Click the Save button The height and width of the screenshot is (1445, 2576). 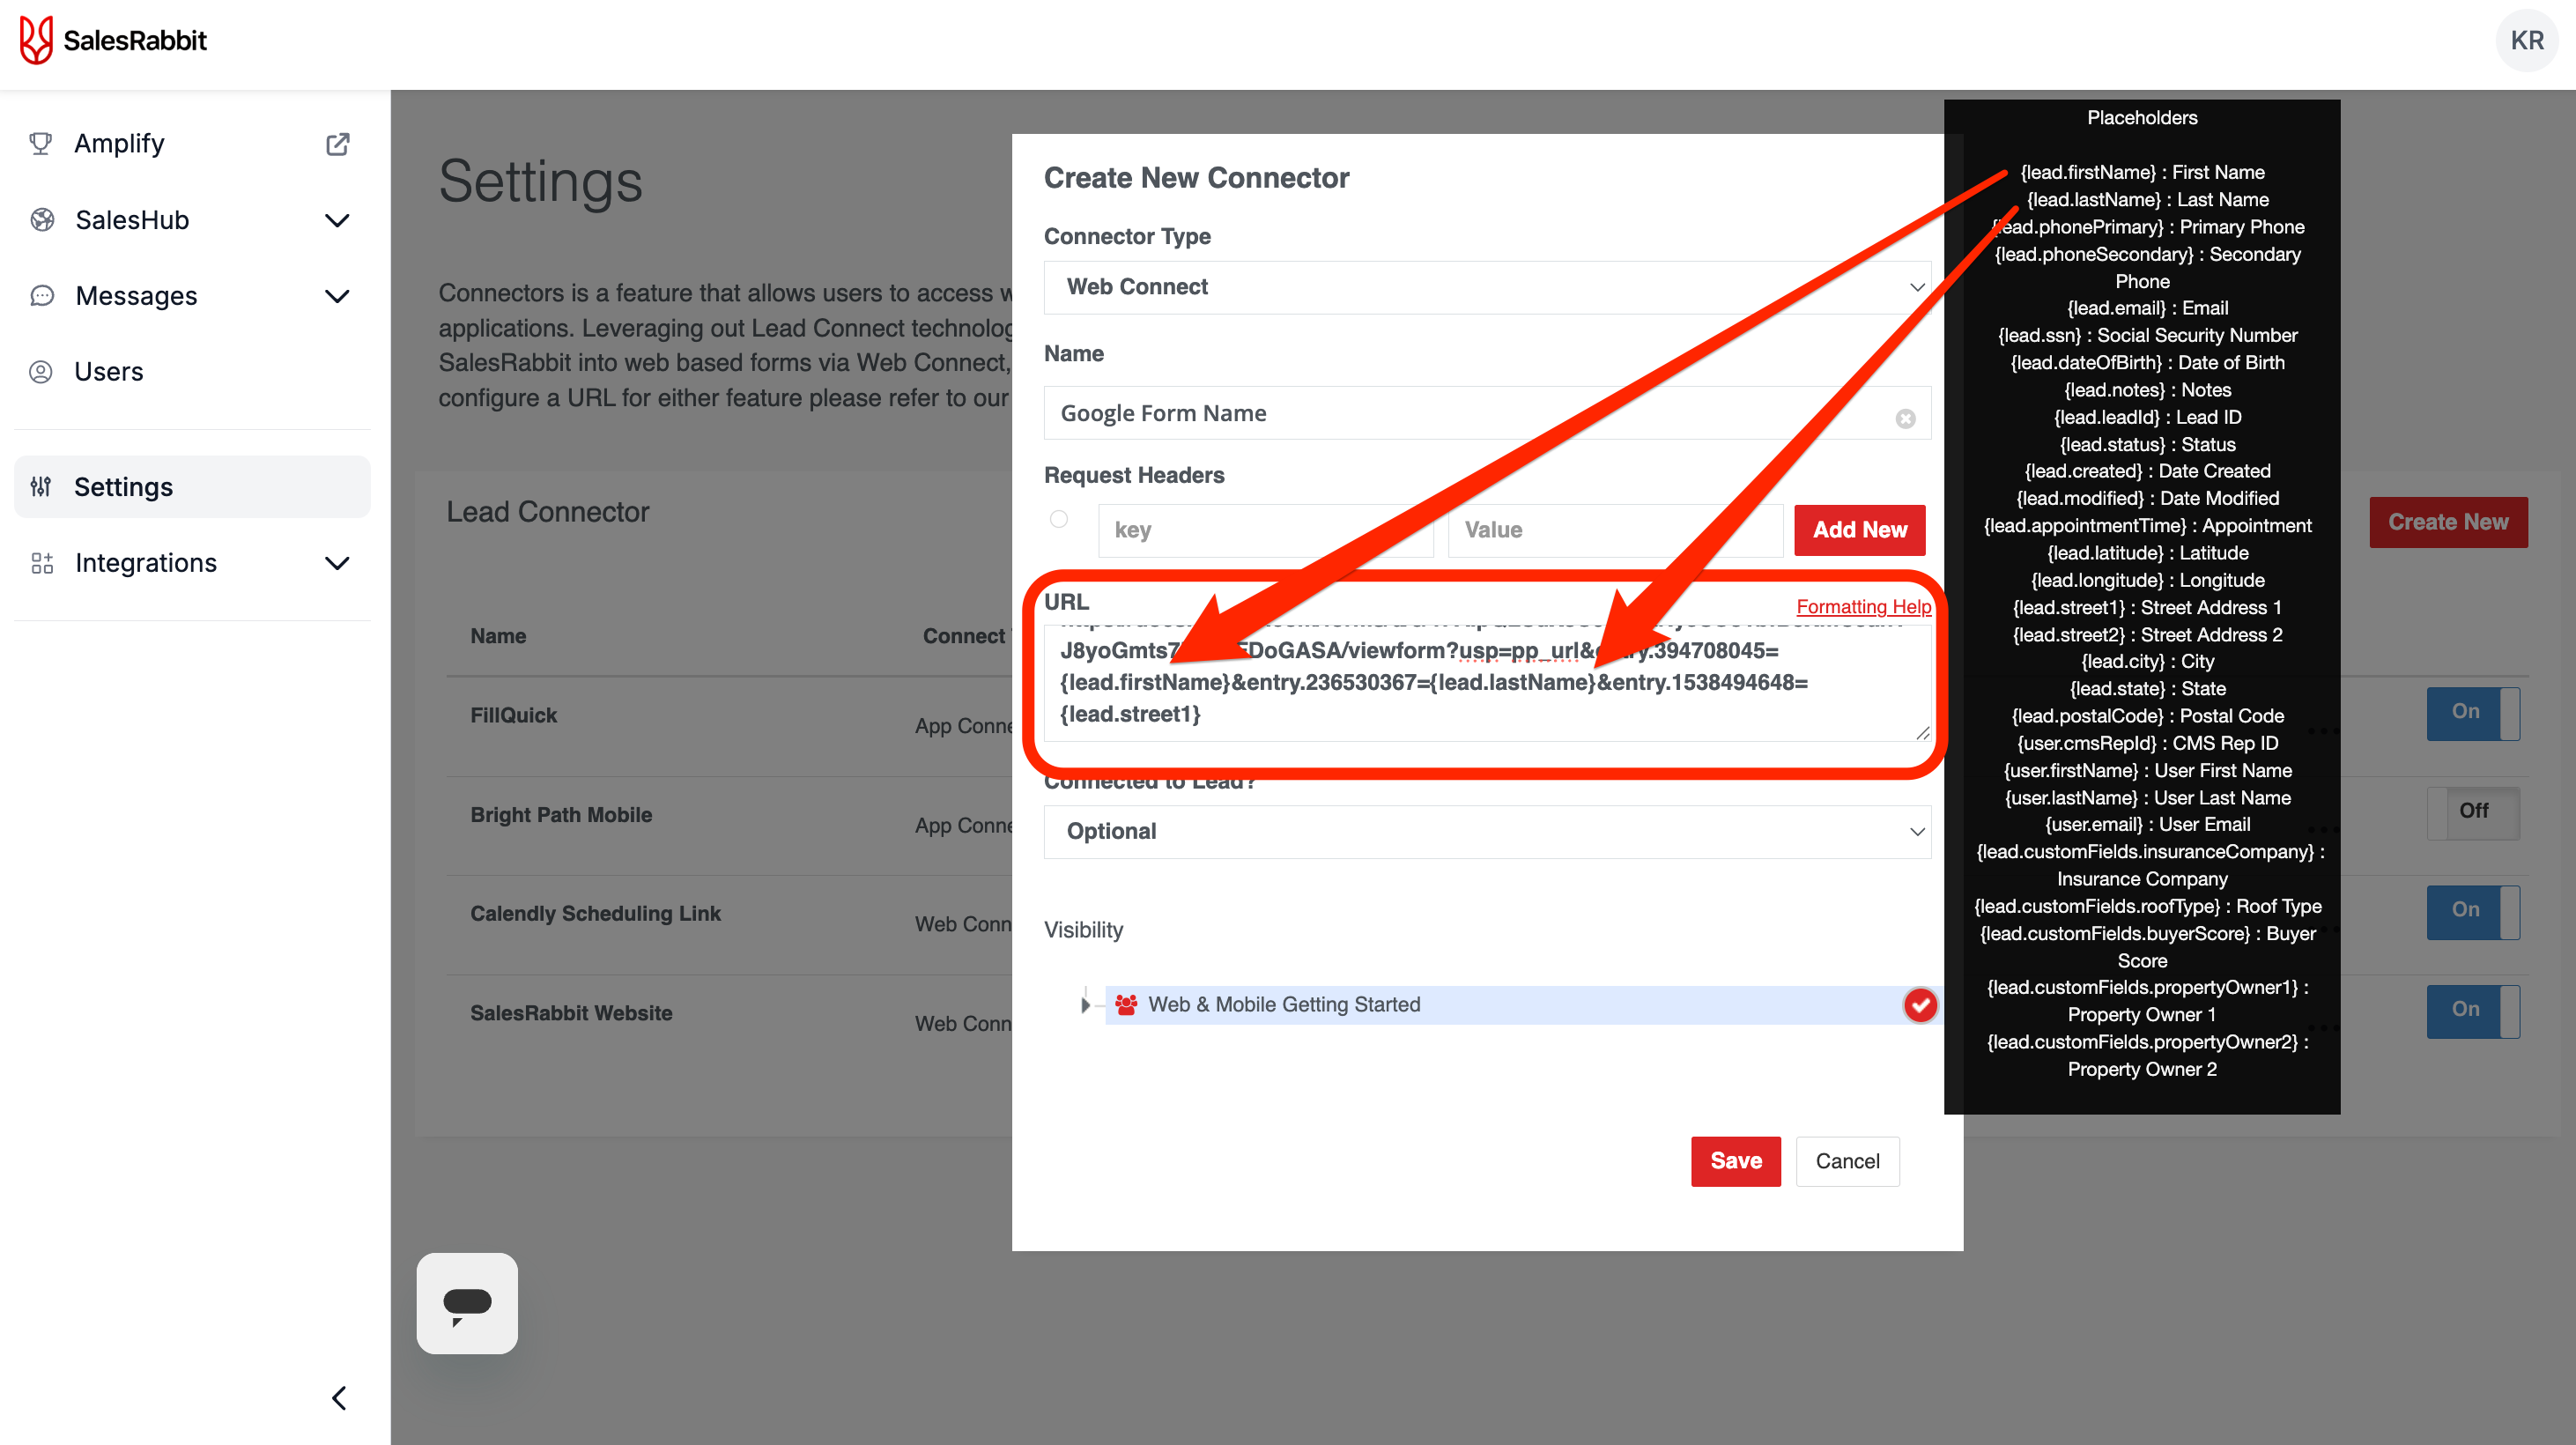point(1735,1161)
